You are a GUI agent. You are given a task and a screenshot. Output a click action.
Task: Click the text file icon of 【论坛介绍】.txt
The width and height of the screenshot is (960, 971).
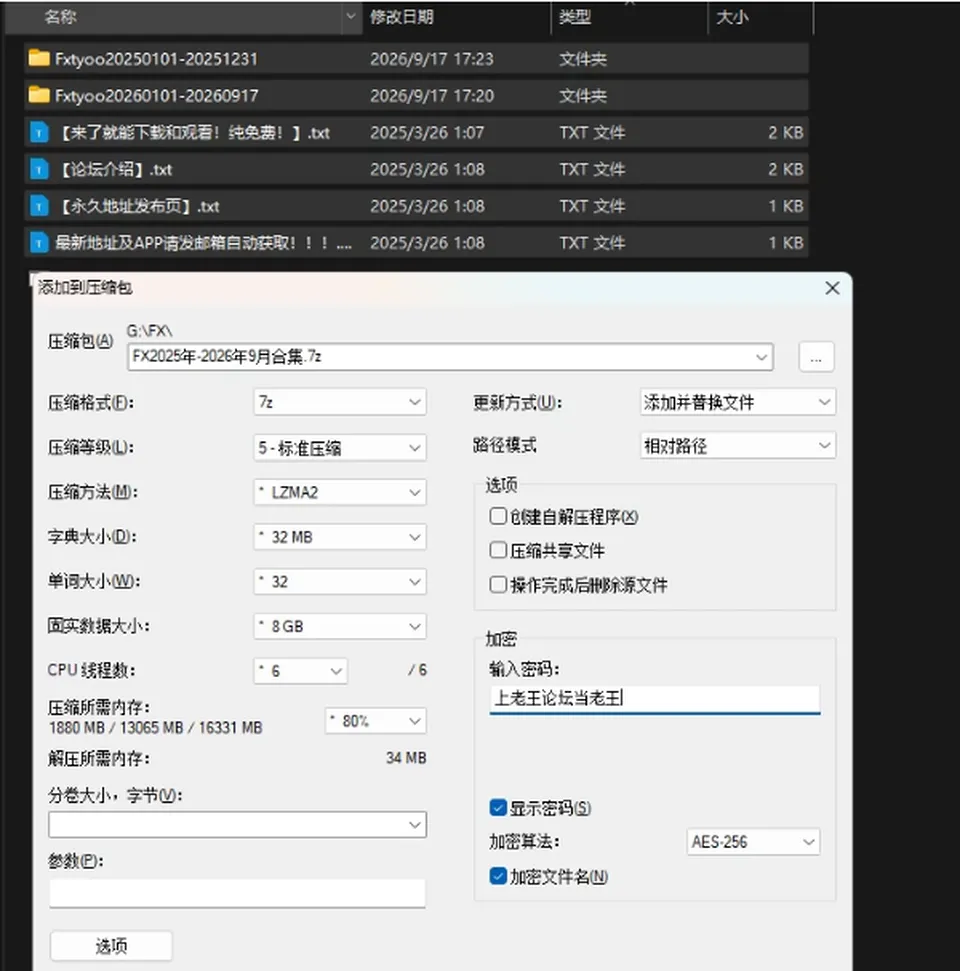pyautogui.click(x=39, y=169)
